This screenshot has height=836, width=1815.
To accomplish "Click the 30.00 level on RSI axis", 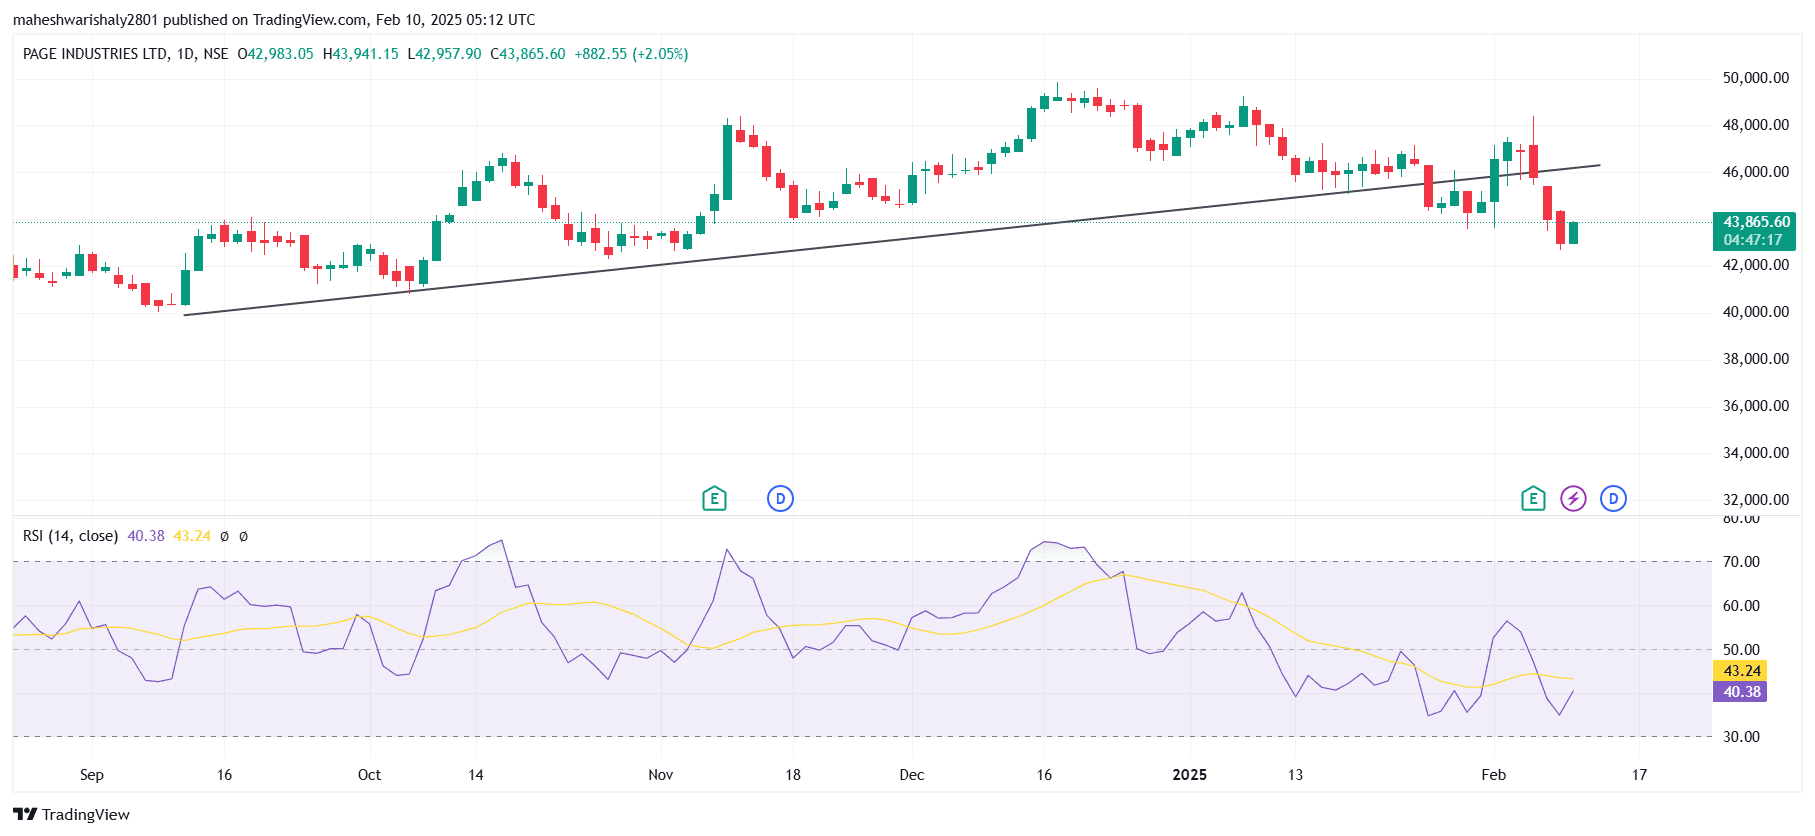I will (x=1741, y=737).
